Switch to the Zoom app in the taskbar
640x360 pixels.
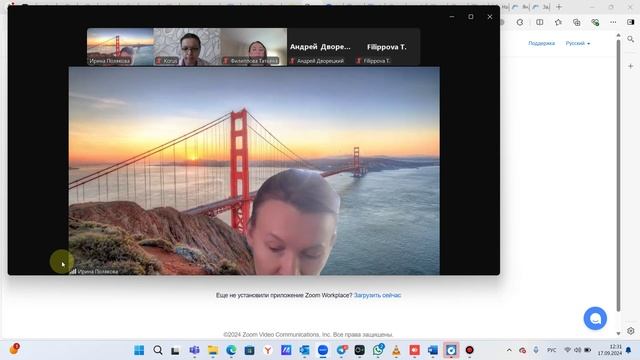323,350
